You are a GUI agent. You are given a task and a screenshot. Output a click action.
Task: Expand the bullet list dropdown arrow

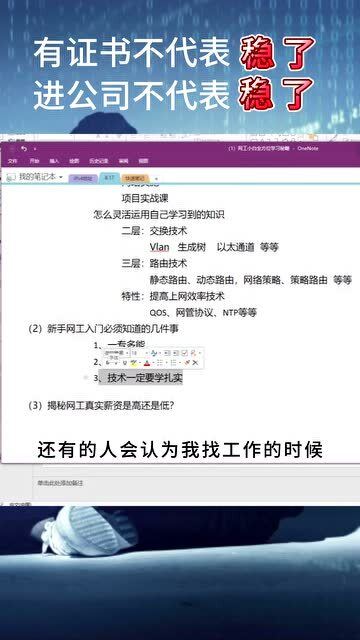pyautogui.click(x=167, y=362)
